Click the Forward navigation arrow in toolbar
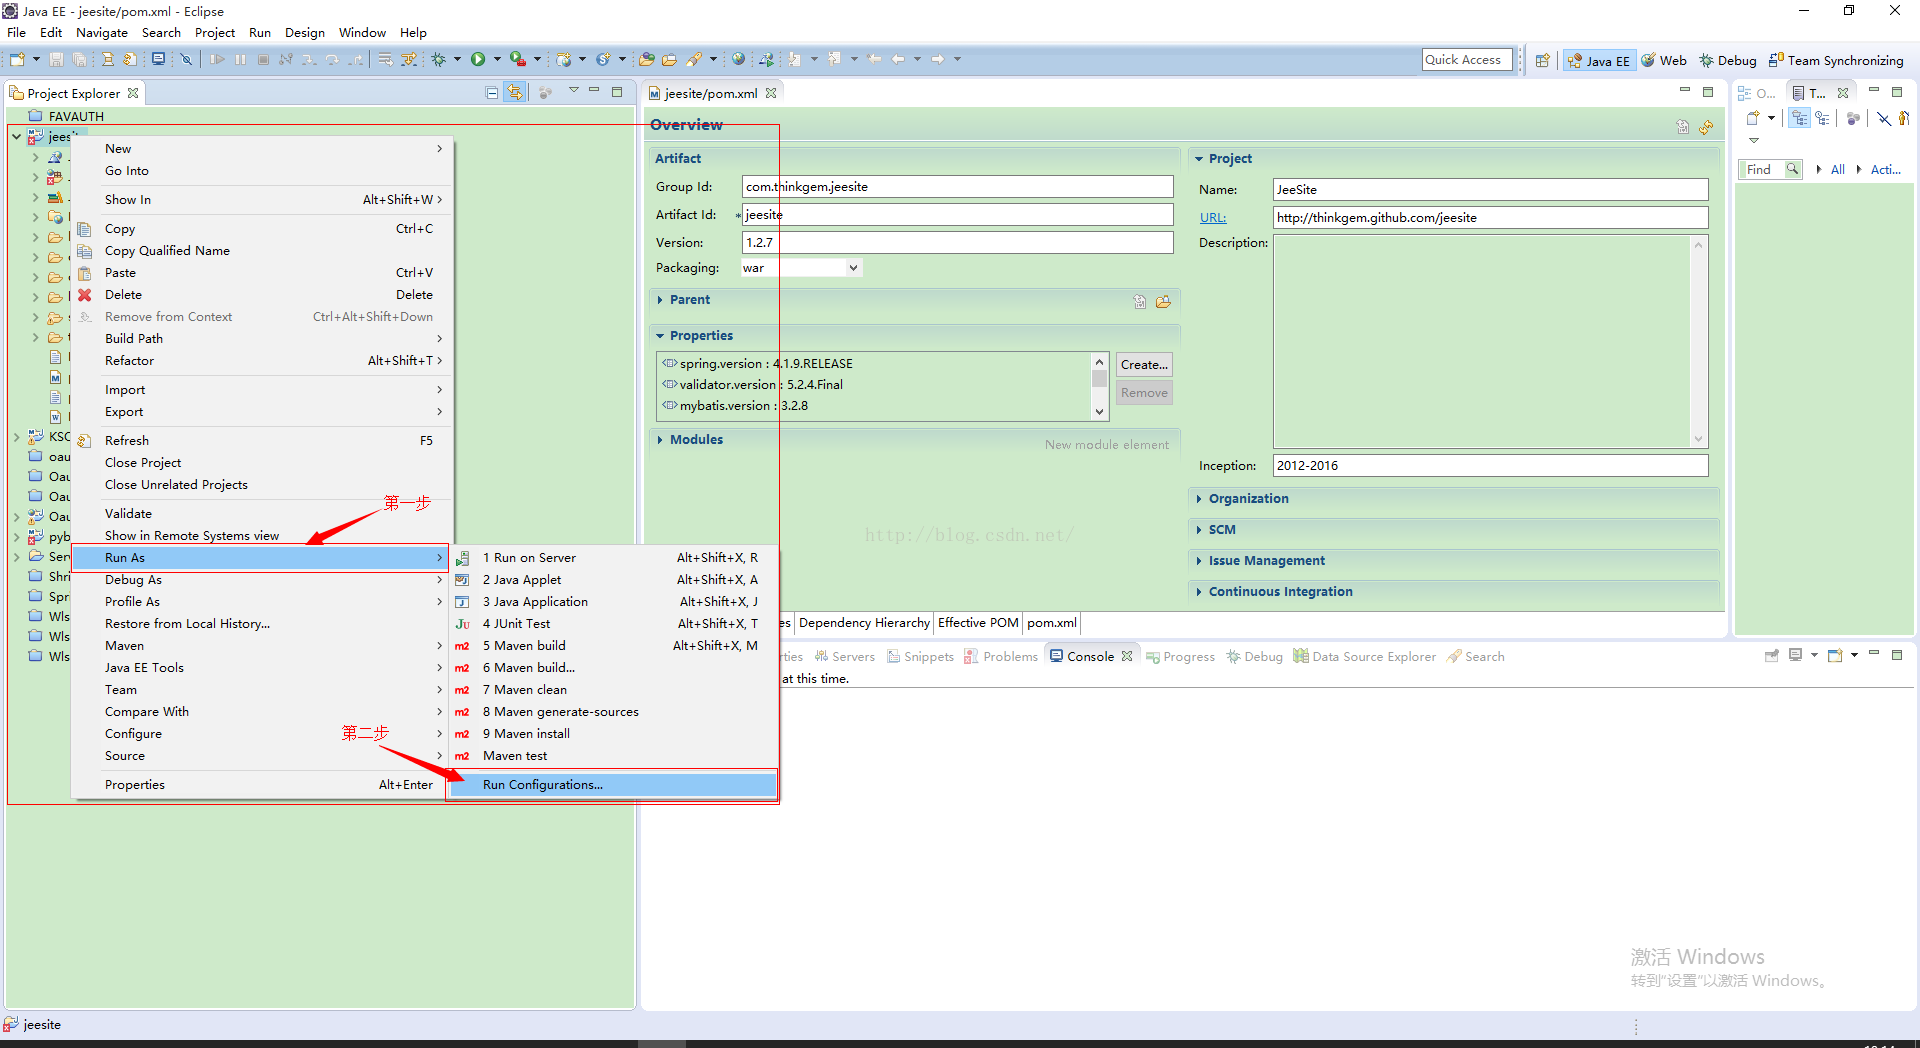Viewport: 1920px width, 1048px height. (x=938, y=60)
